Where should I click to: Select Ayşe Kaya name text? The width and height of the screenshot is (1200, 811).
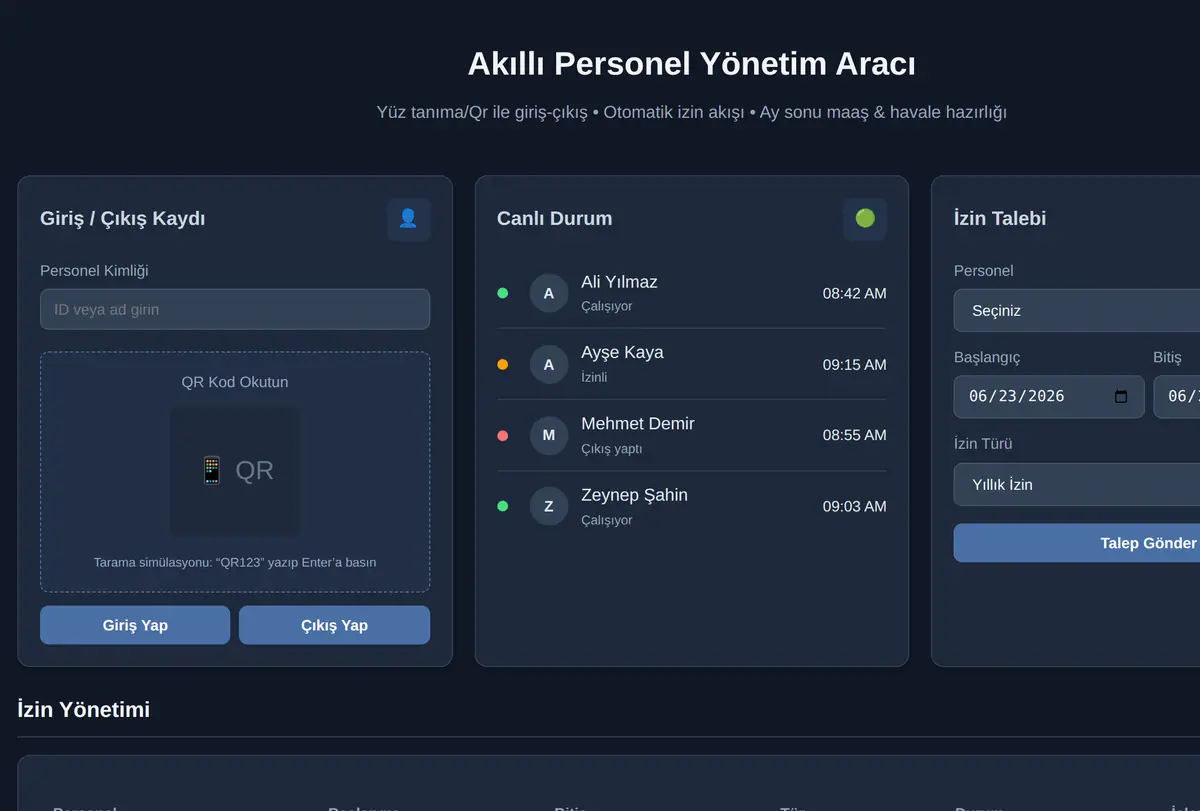coord(622,352)
